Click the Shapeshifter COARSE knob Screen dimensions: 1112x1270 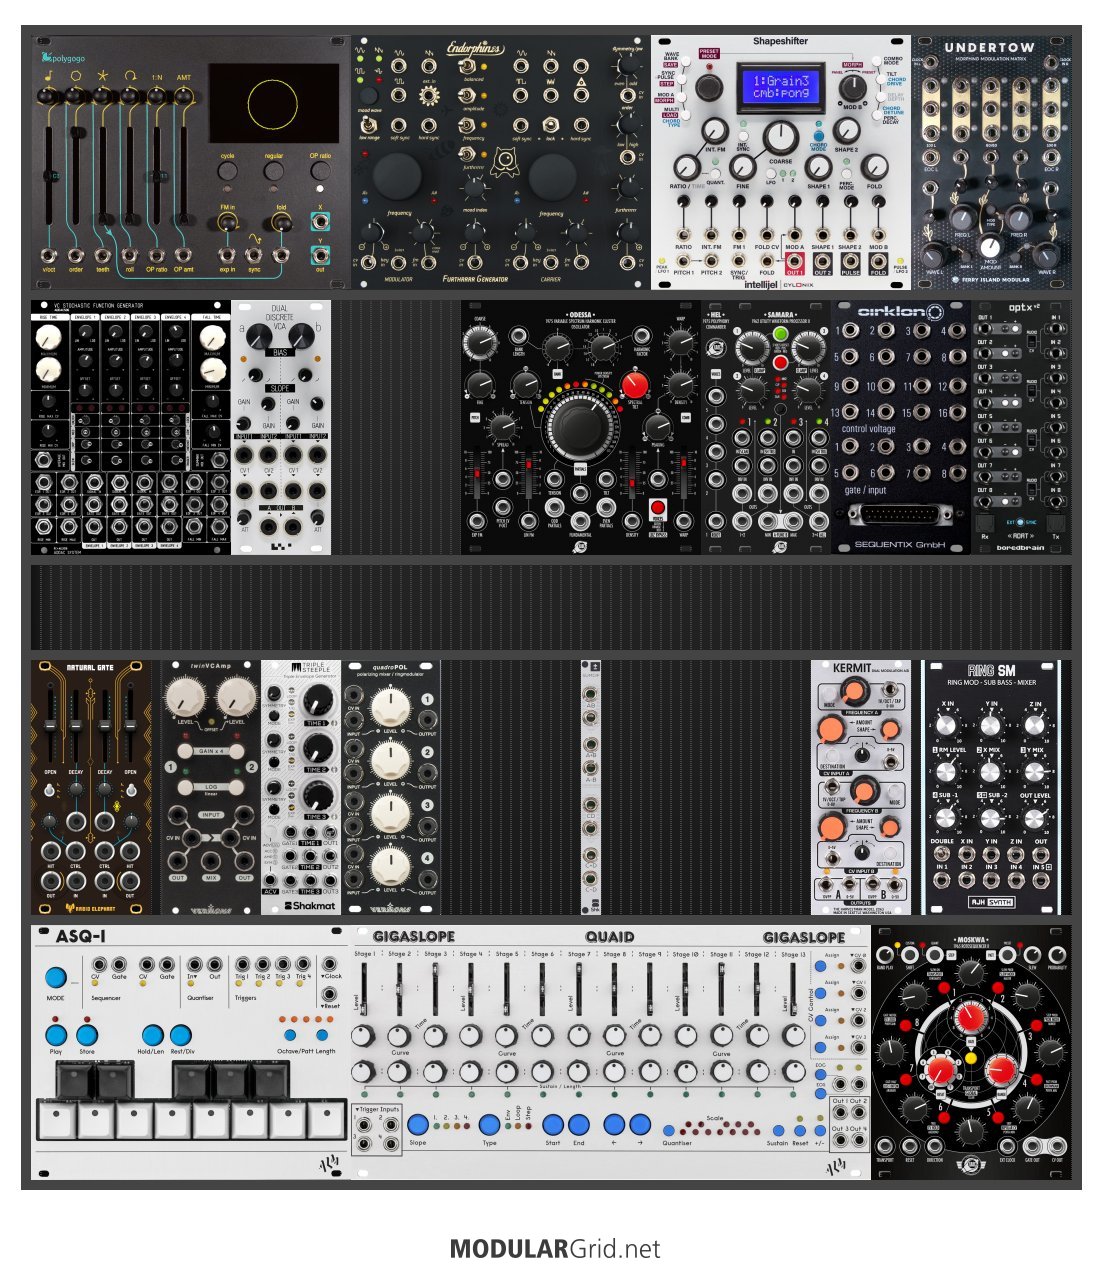780,138
